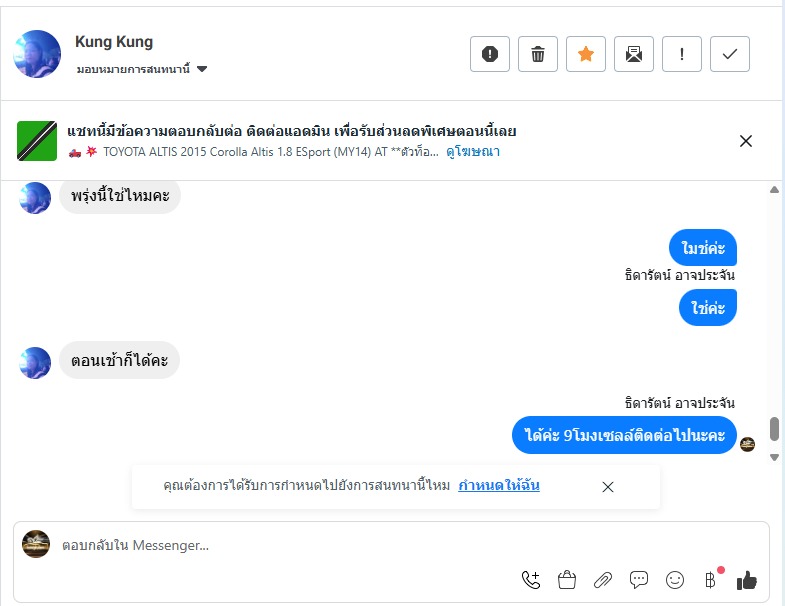The image size is (785, 606).
Task: Open the 'ดูโฆษณา' ad link
Action: (473, 152)
